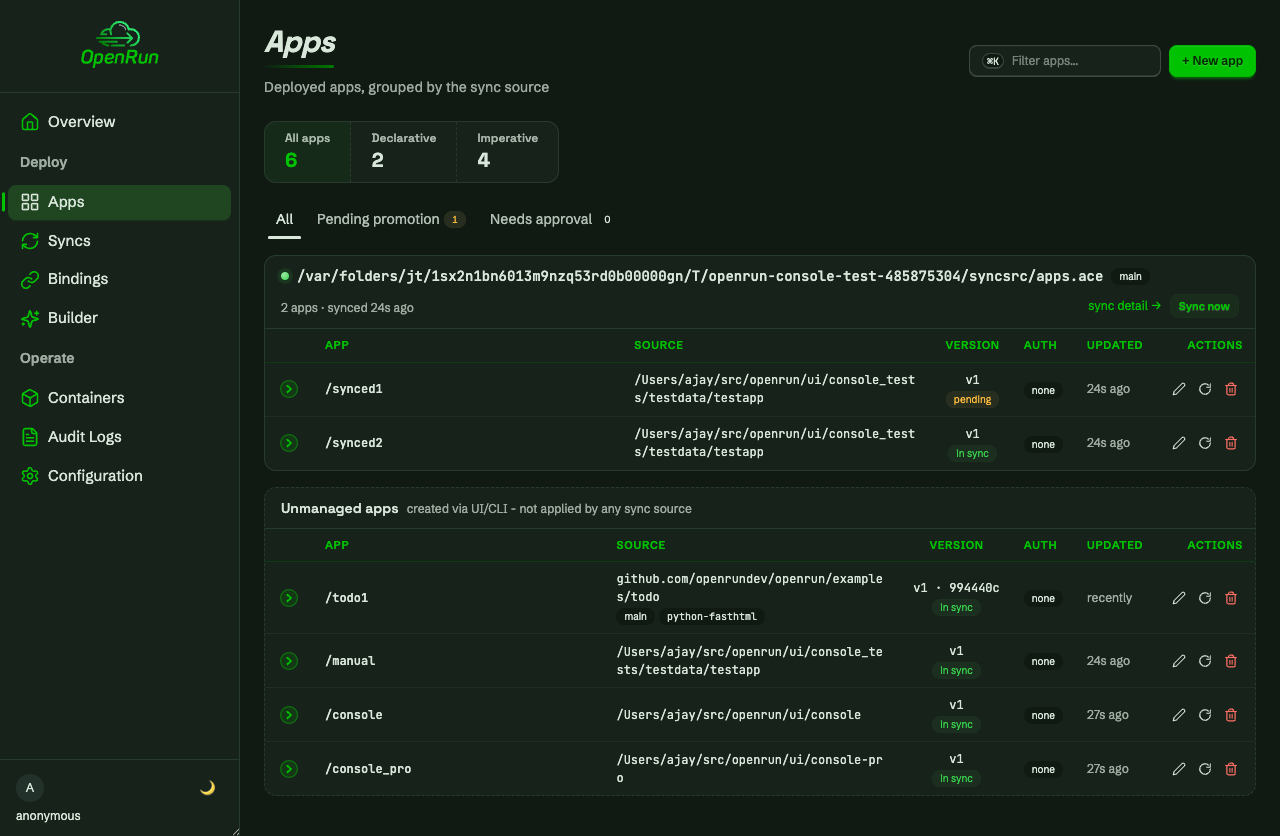Open the Apps page in sidebar
Screen dimensions: 1280x836
(x=119, y=202)
